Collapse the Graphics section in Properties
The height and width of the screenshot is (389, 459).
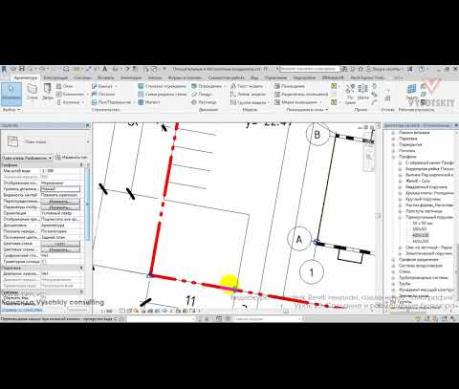[x=81, y=165]
